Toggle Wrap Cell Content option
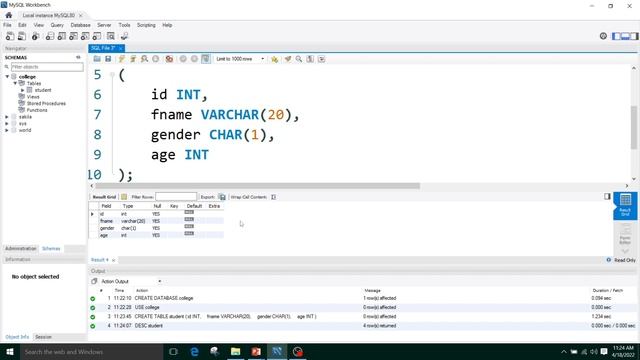Screen dimensions: 640x360 pyautogui.click(x=273, y=197)
